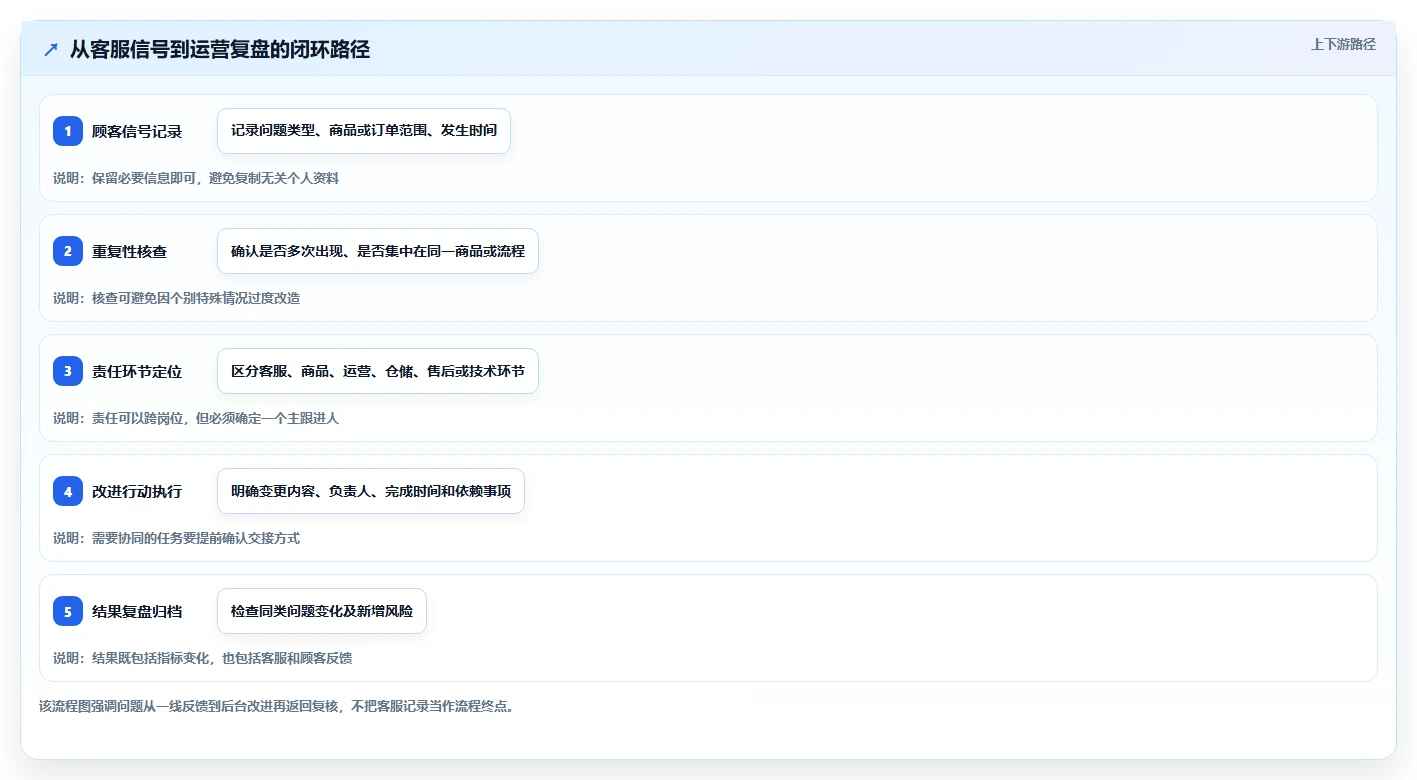Click the 确认是否多次出现 detail box
1417x780 pixels.
point(378,251)
